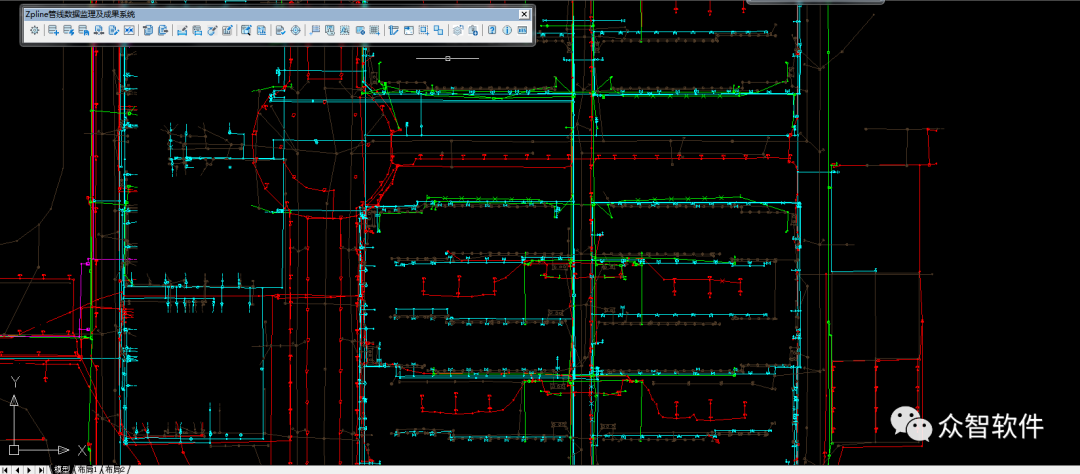
Task: Click the next layout tab arrow
Action: pyautogui.click(x=29, y=469)
